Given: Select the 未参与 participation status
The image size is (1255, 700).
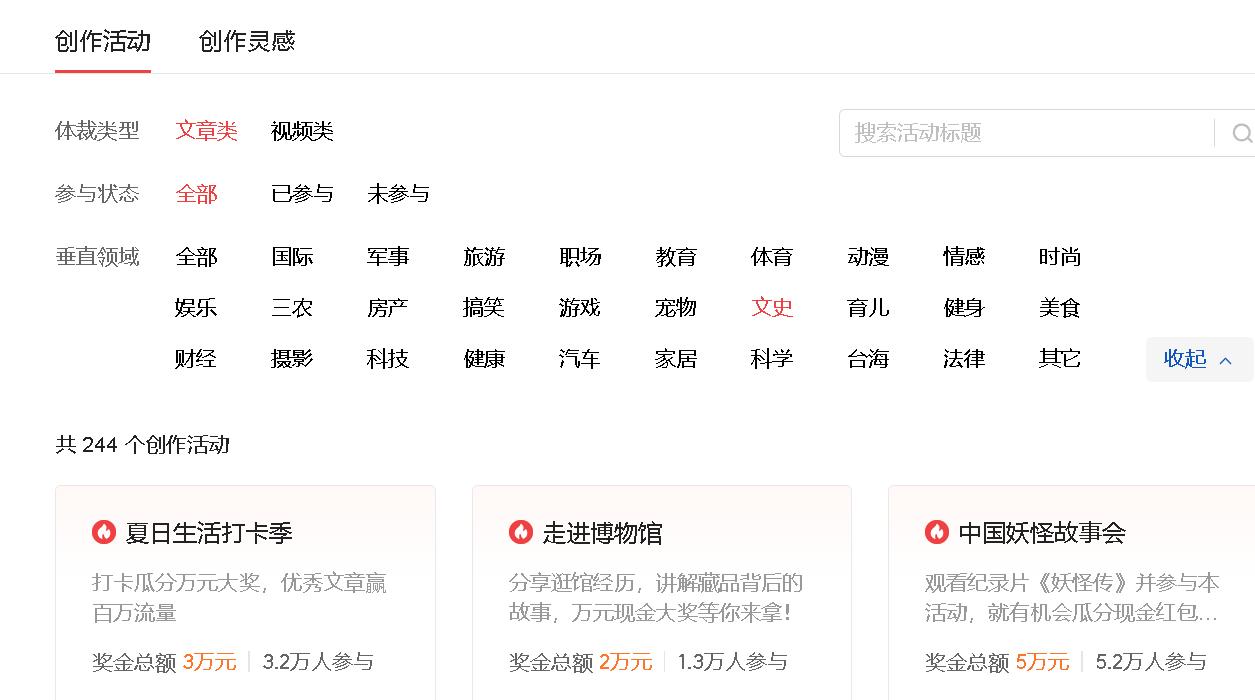Looking at the screenshot, I should tap(398, 193).
